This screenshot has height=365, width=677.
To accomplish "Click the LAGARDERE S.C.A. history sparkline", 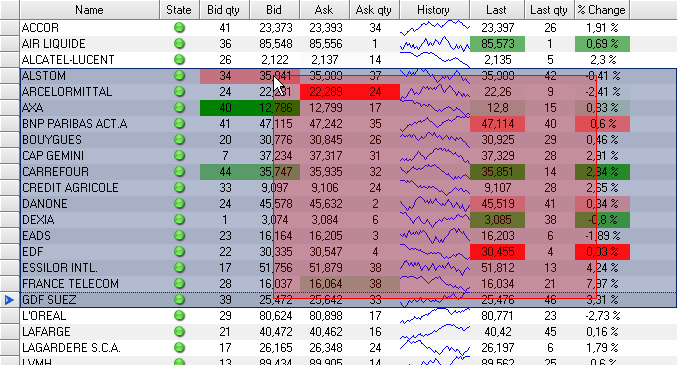I will pyautogui.click(x=435, y=348).
